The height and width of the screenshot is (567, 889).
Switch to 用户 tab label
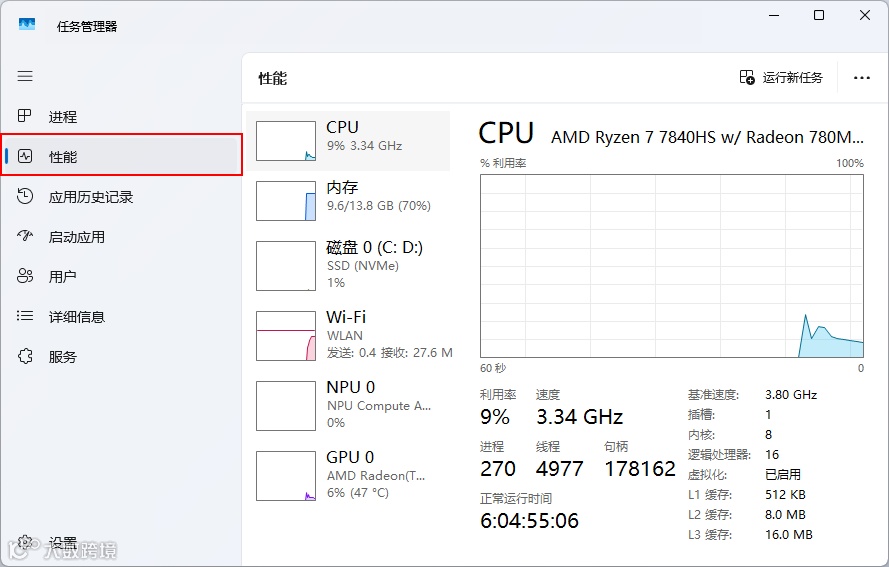tap(62, 277)
